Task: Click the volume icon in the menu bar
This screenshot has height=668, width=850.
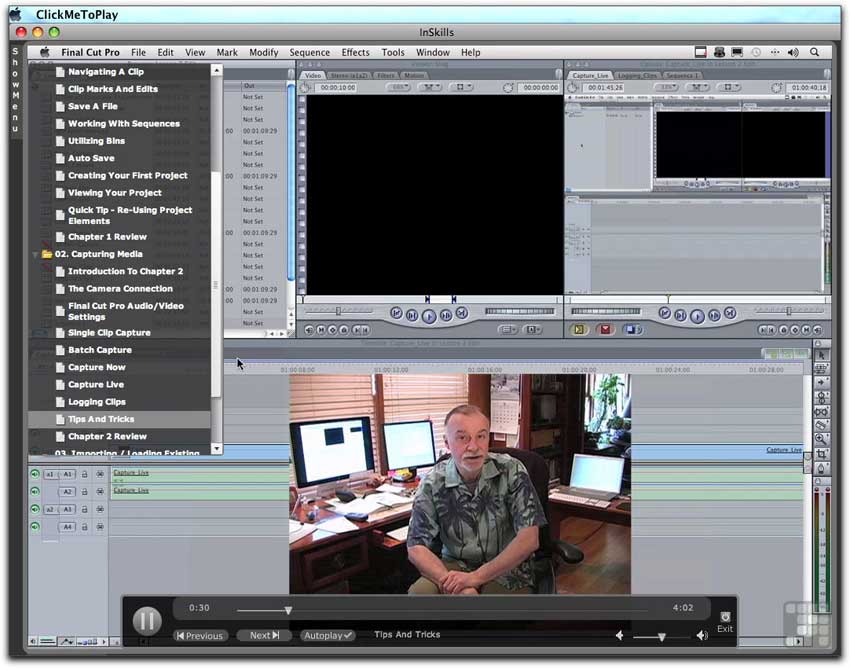Action: [793, 52]
